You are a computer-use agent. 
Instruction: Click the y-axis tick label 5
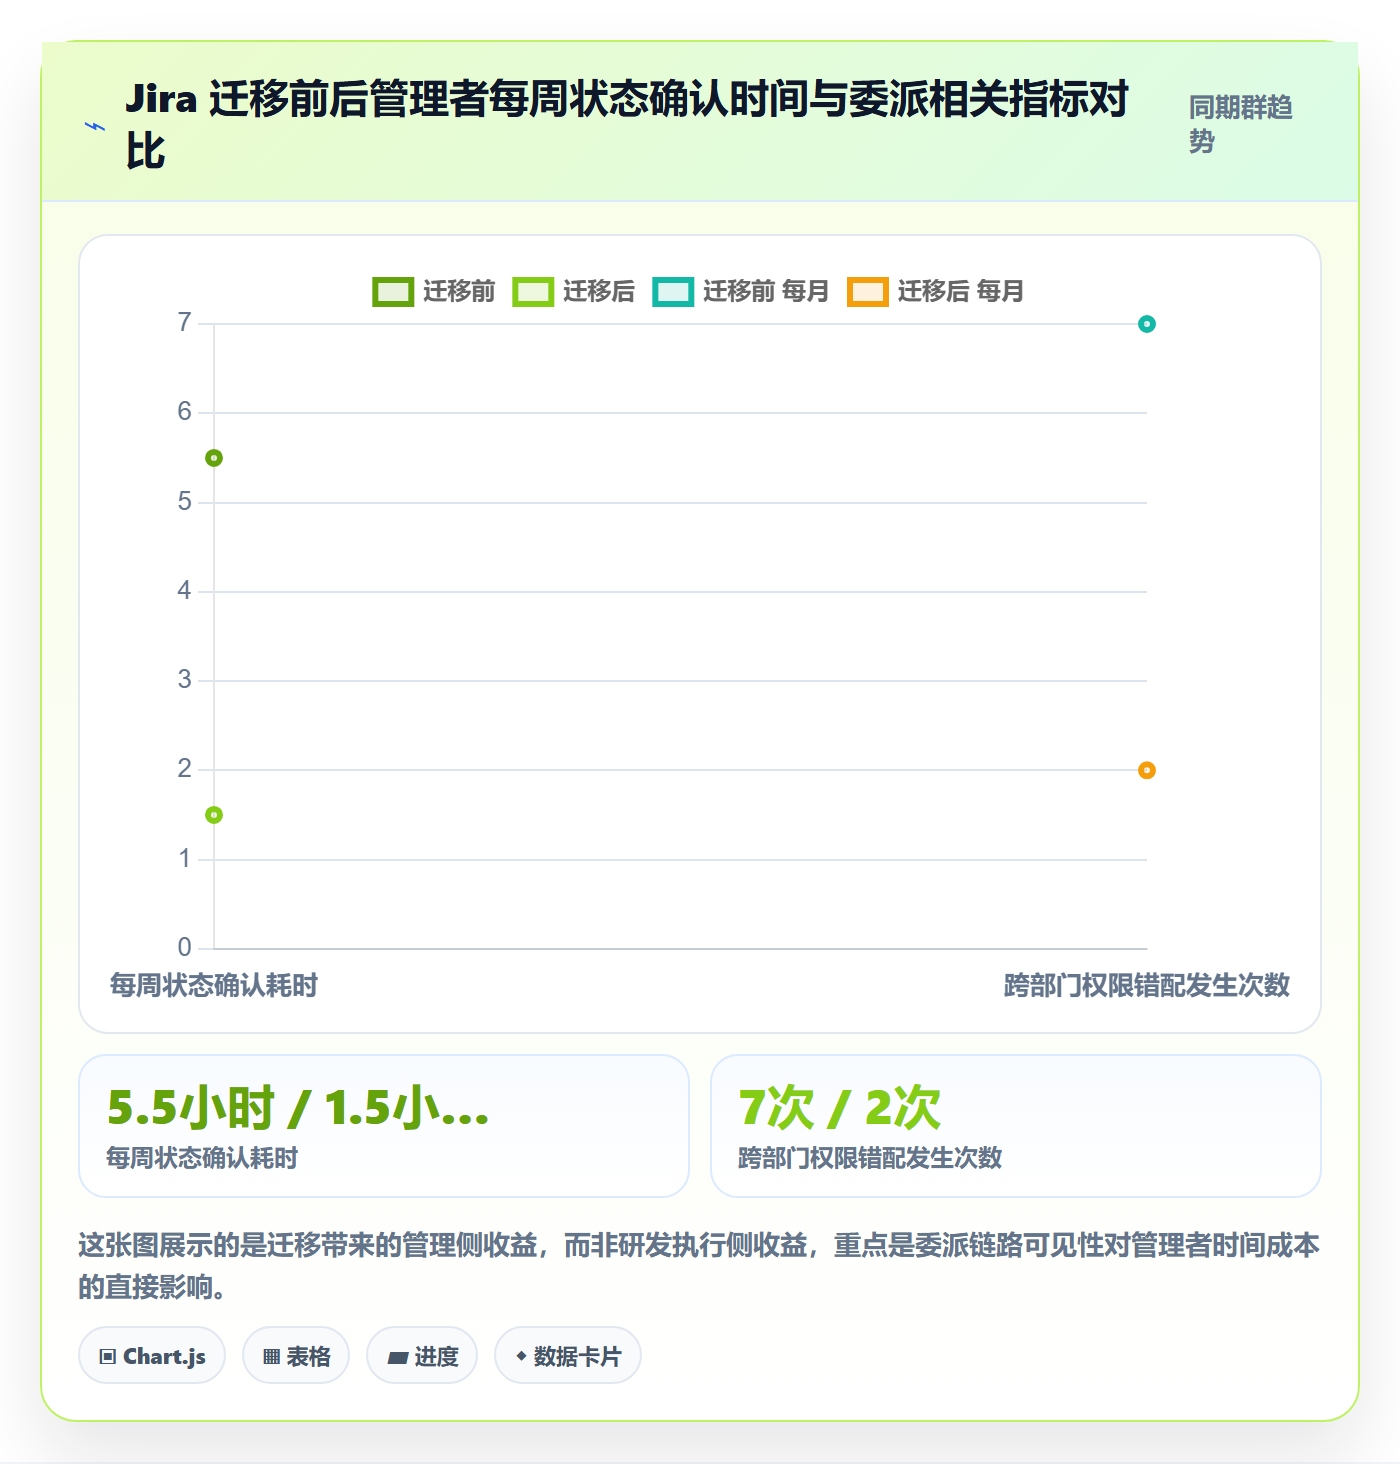(x=185, y=501)
